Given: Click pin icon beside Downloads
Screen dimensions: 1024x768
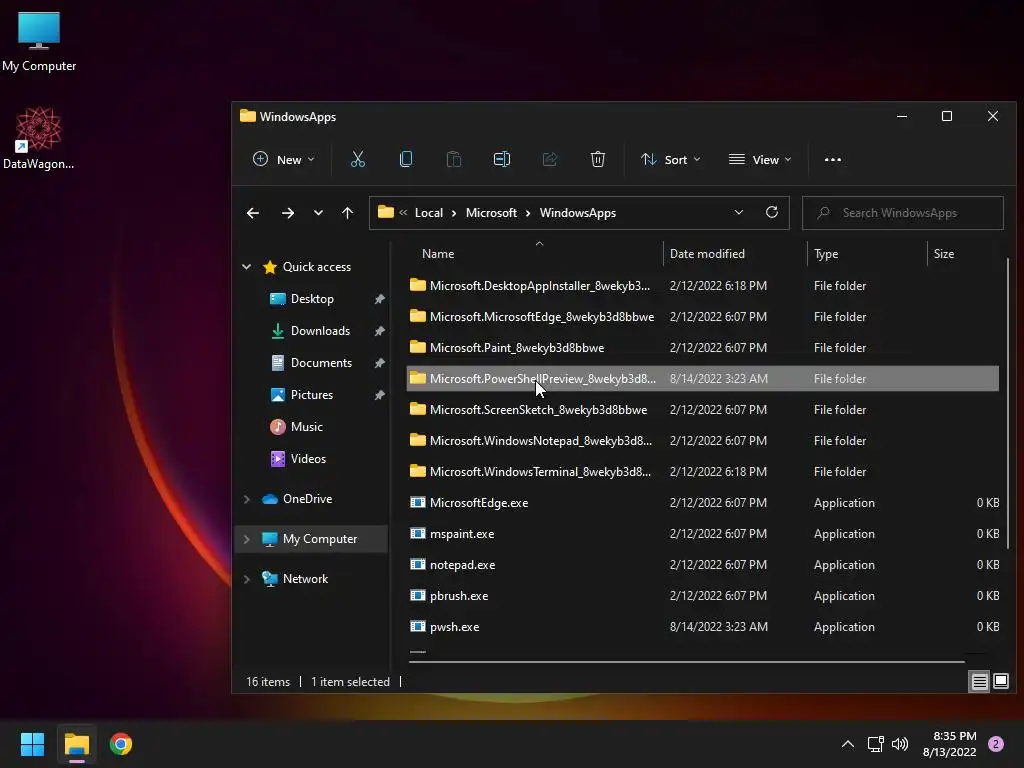Looking at the screenshot, I should click(x=379, y=331).
